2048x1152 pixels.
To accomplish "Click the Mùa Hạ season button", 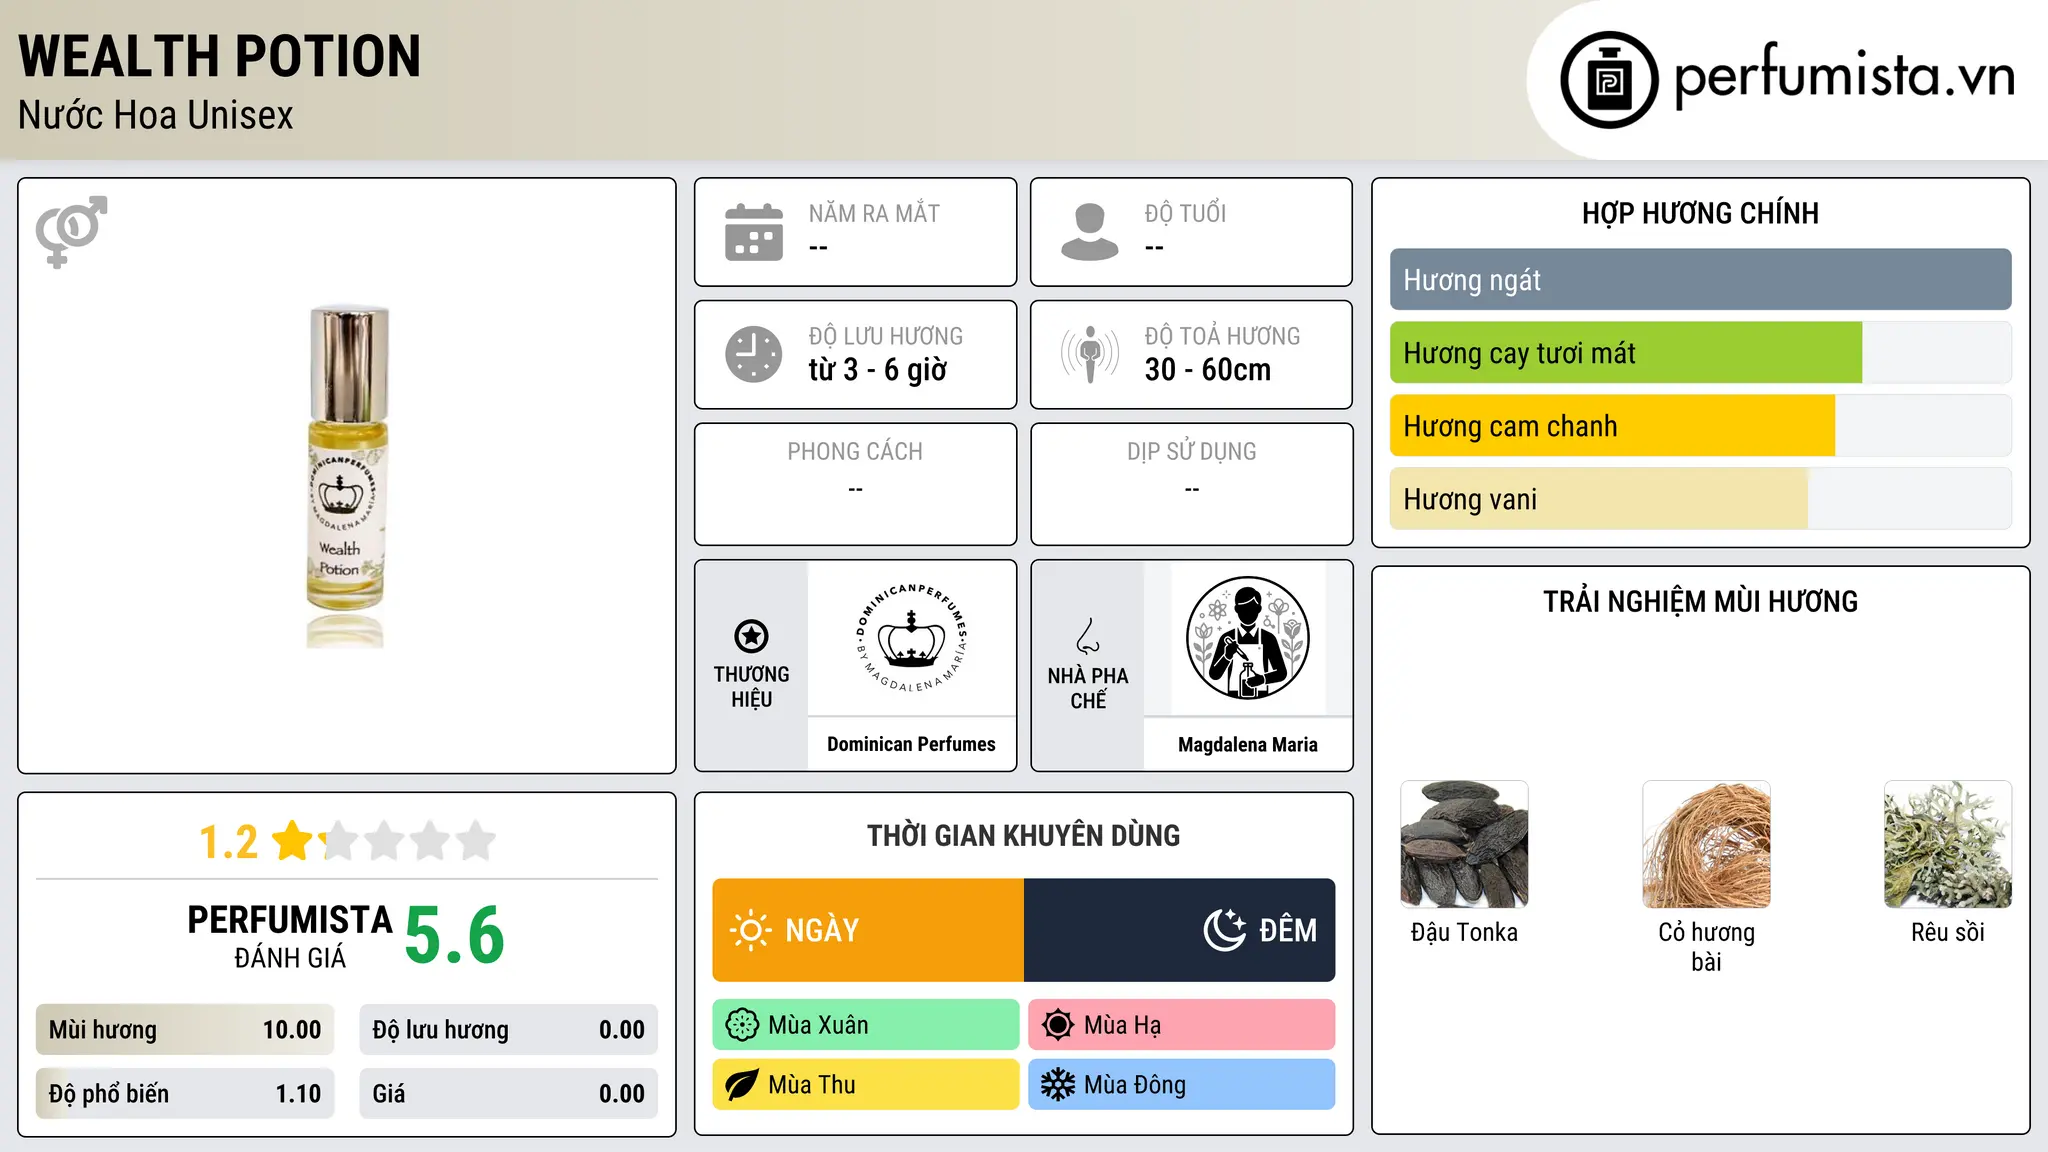I will point(1182,1025).
